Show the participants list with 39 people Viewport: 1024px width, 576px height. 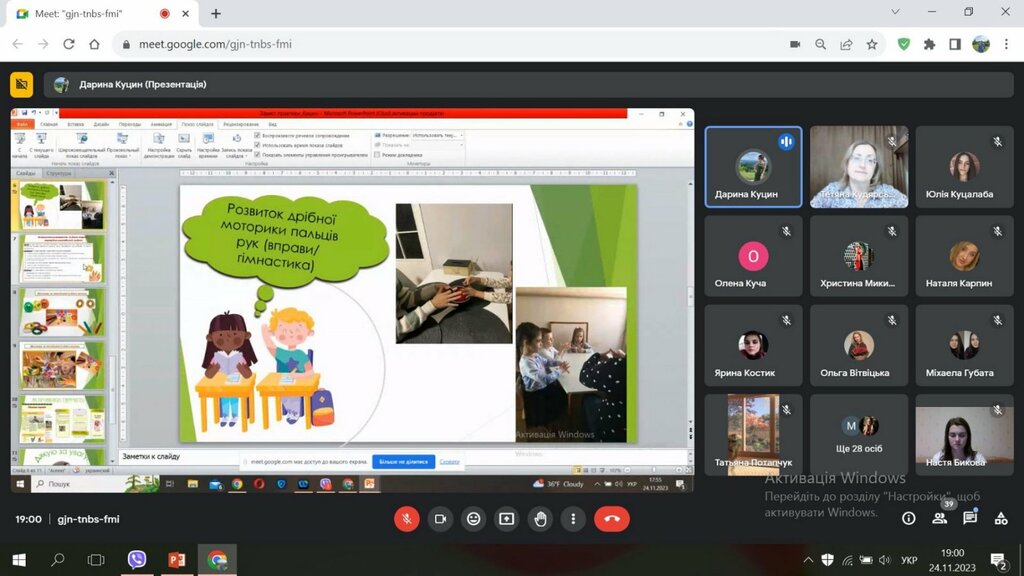939,518
